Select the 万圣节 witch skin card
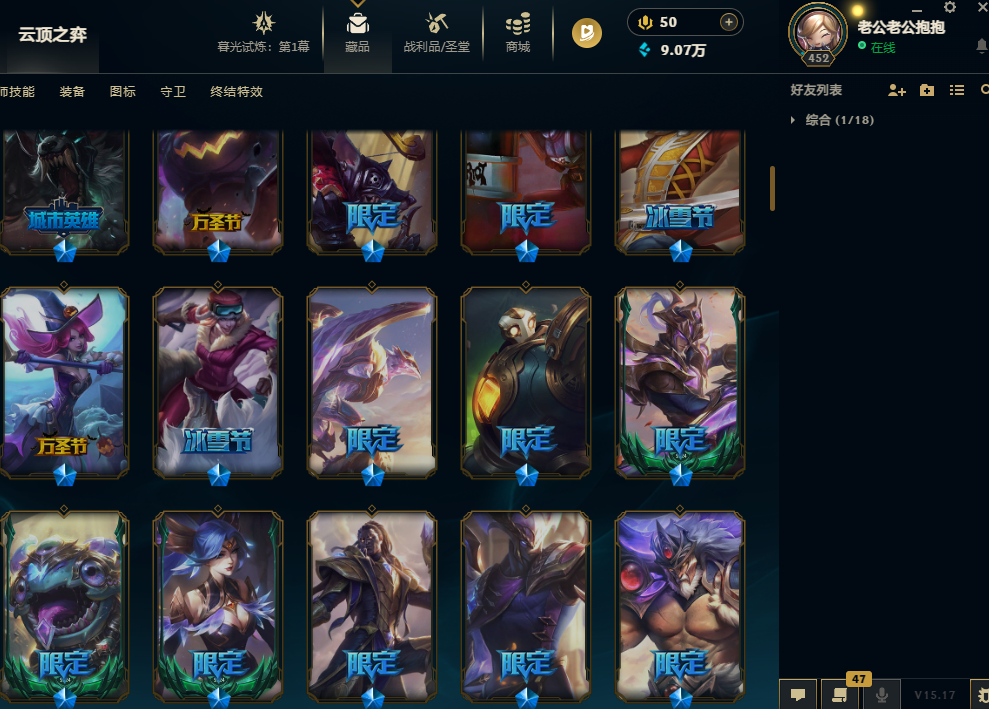This screenshot has width=989, height=709. (64, 382)
